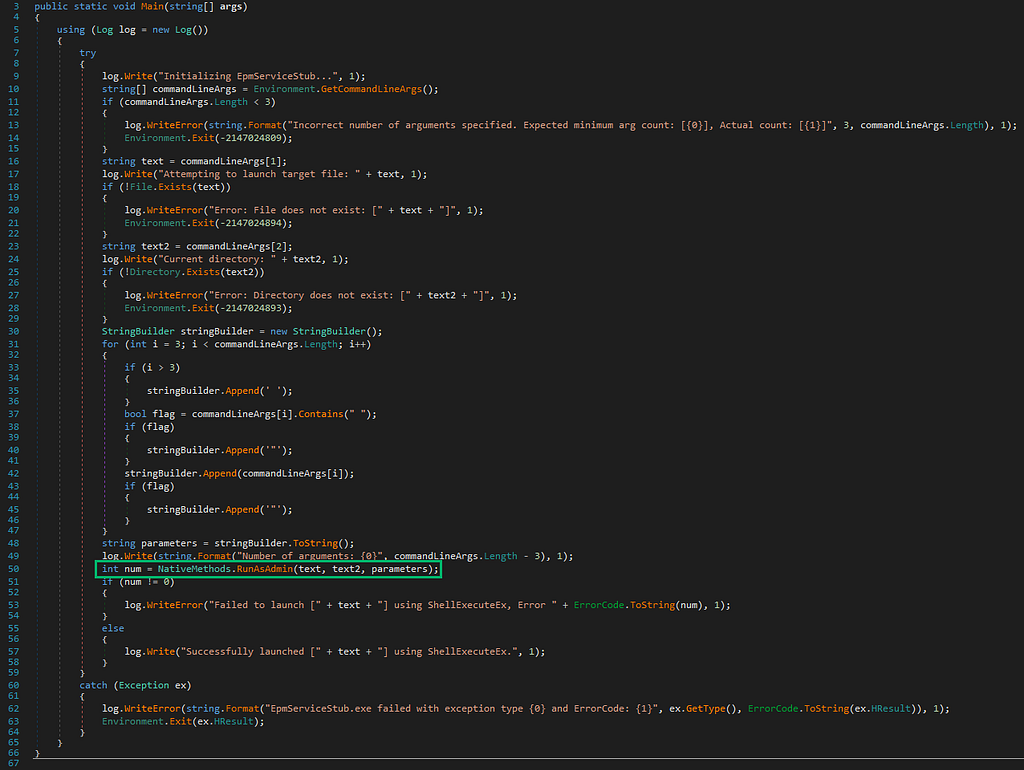Click Exit(-2147024894) call on line 21
The image size is (1024, 770).
point(242,223)
